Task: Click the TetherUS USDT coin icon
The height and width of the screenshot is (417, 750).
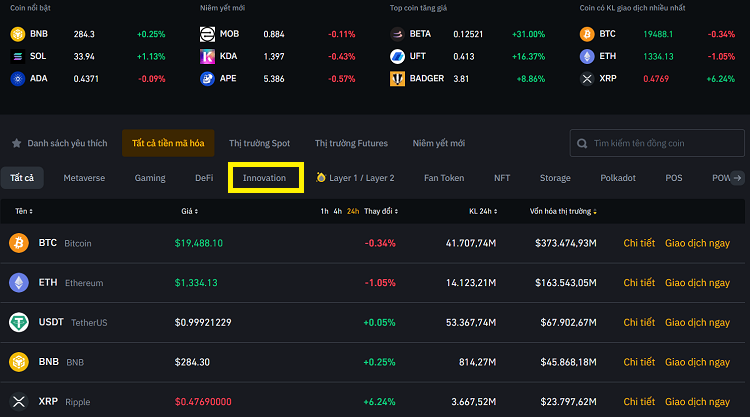Action: point(19,322)
